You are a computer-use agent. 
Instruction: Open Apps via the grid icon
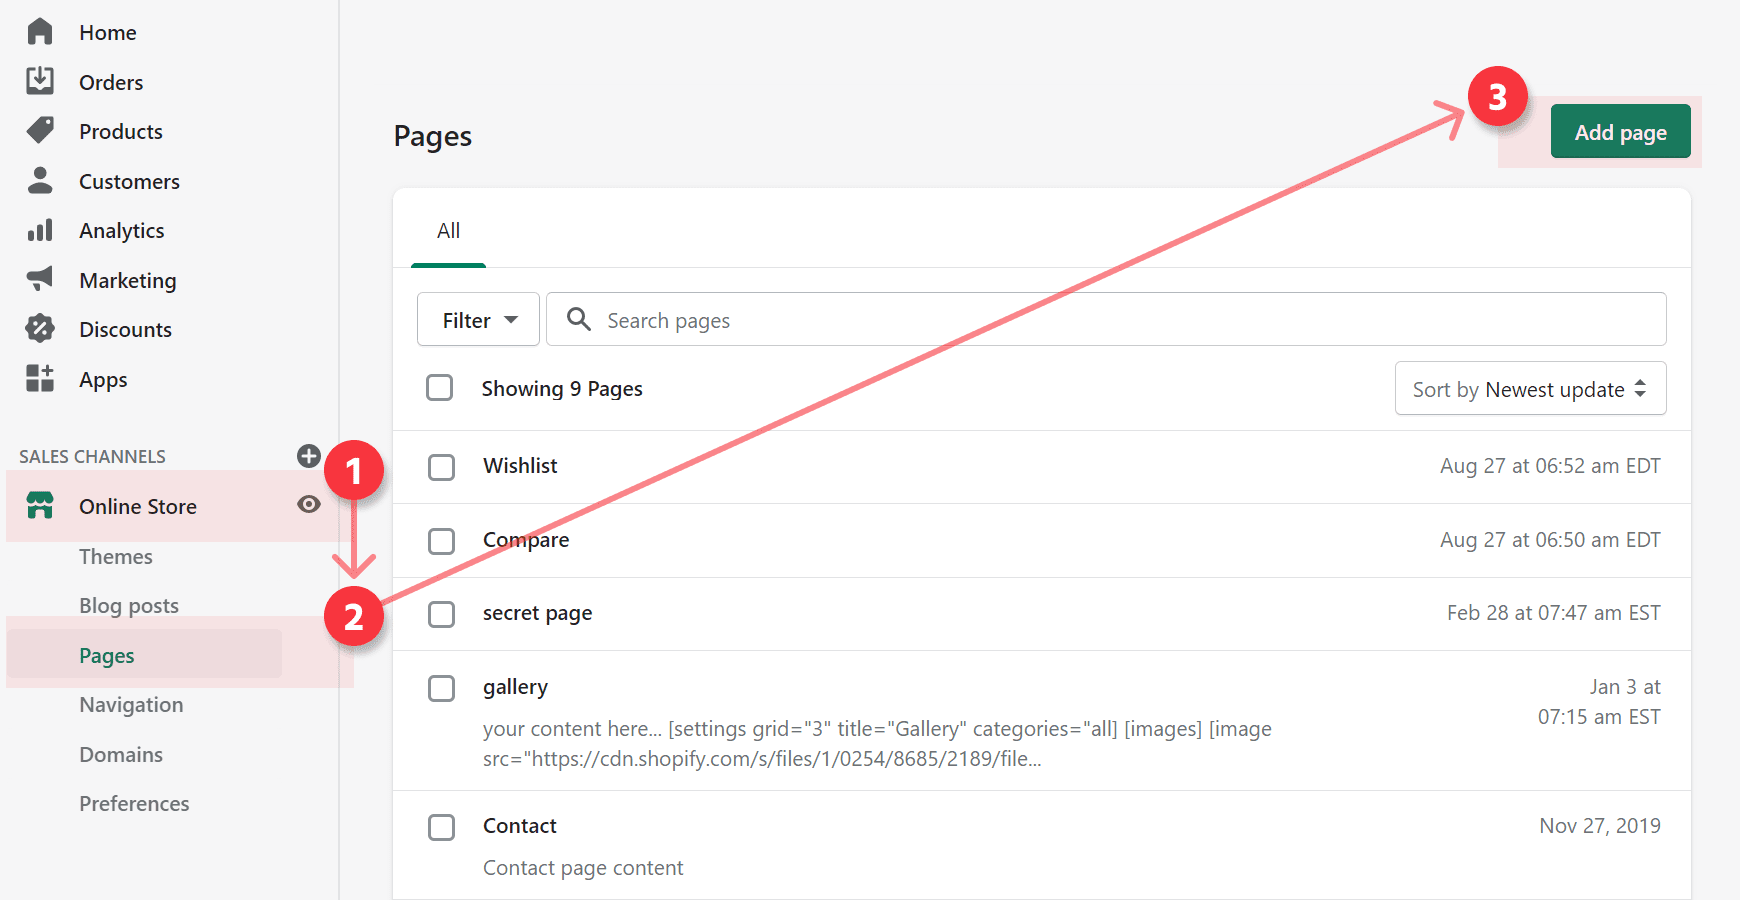(x=40, y=379)
